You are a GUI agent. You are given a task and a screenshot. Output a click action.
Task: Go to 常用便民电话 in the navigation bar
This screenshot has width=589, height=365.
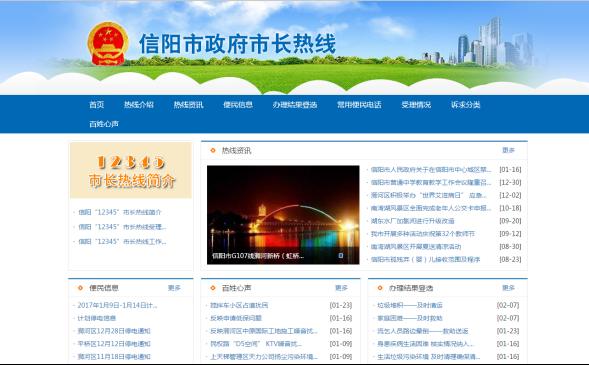359,104
